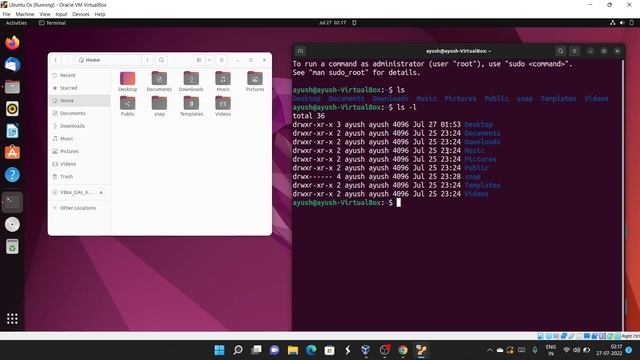Select Starred in Files sidebar
The image size is (640, 360).
point(80,88)
